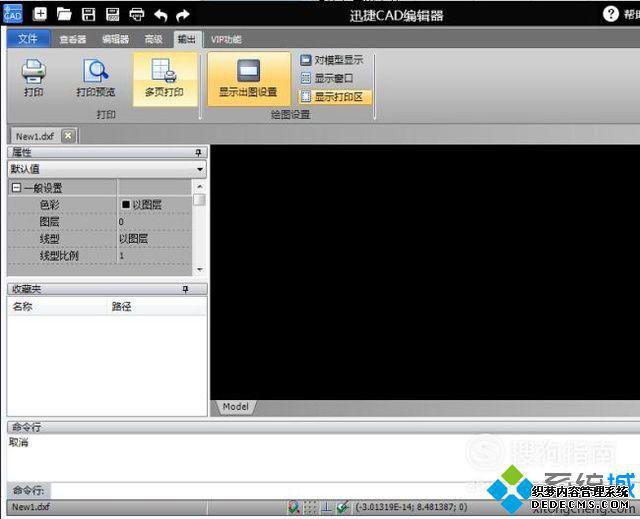Viewport: 640px width, 519px height.
Task: Redo the last action
Action: tap(183, 16)
